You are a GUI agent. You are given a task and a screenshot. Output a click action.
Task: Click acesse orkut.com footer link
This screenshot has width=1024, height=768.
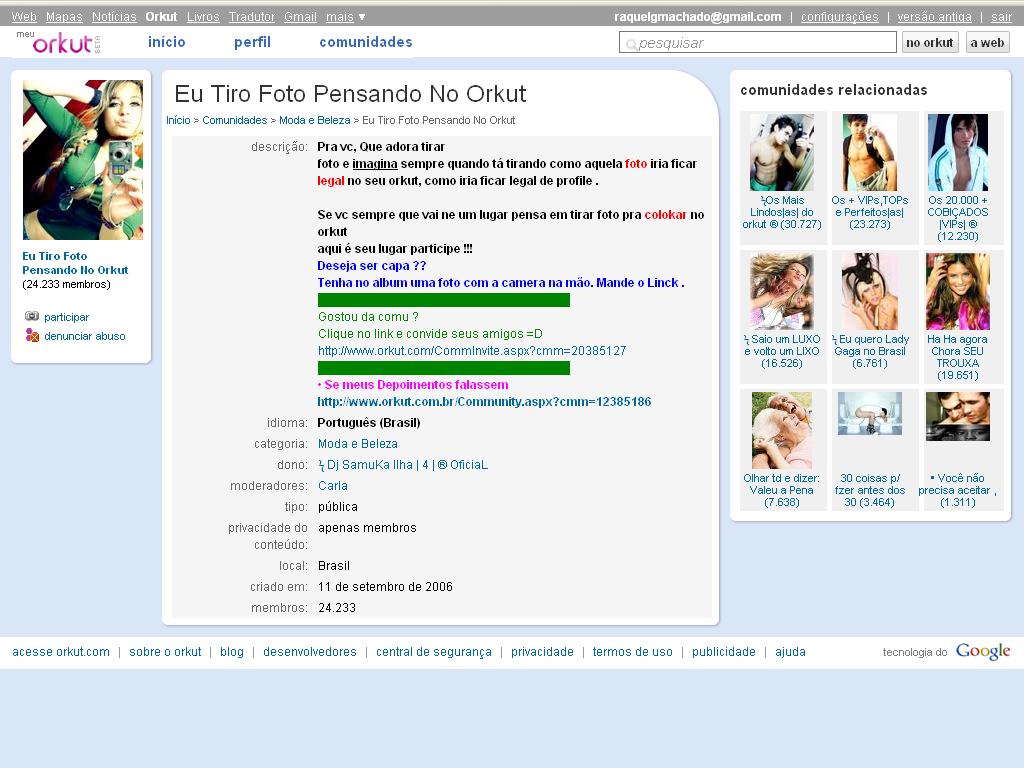coord(61,652)
